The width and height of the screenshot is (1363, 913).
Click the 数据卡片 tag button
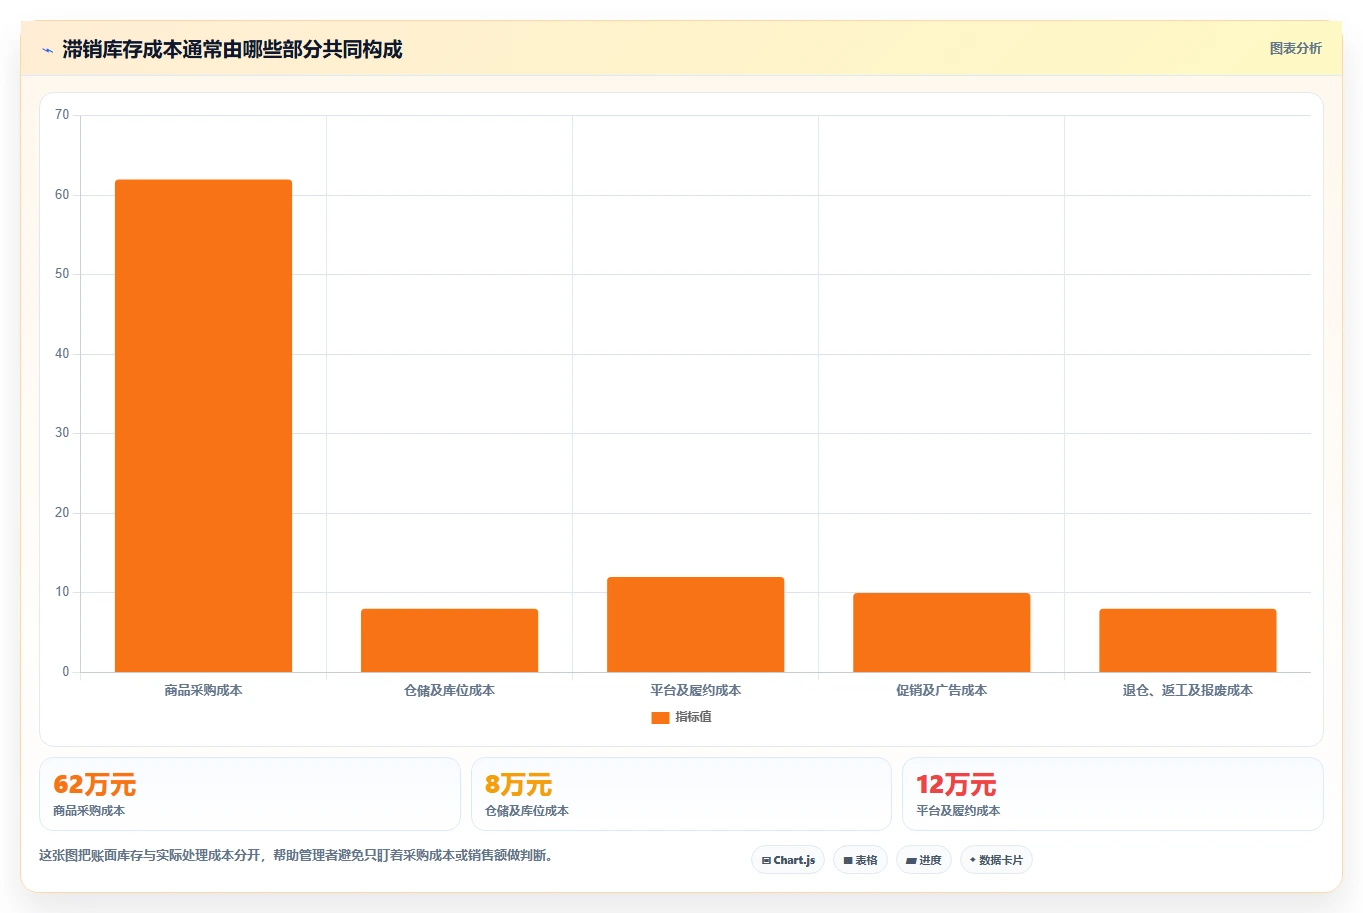[996, 860]
